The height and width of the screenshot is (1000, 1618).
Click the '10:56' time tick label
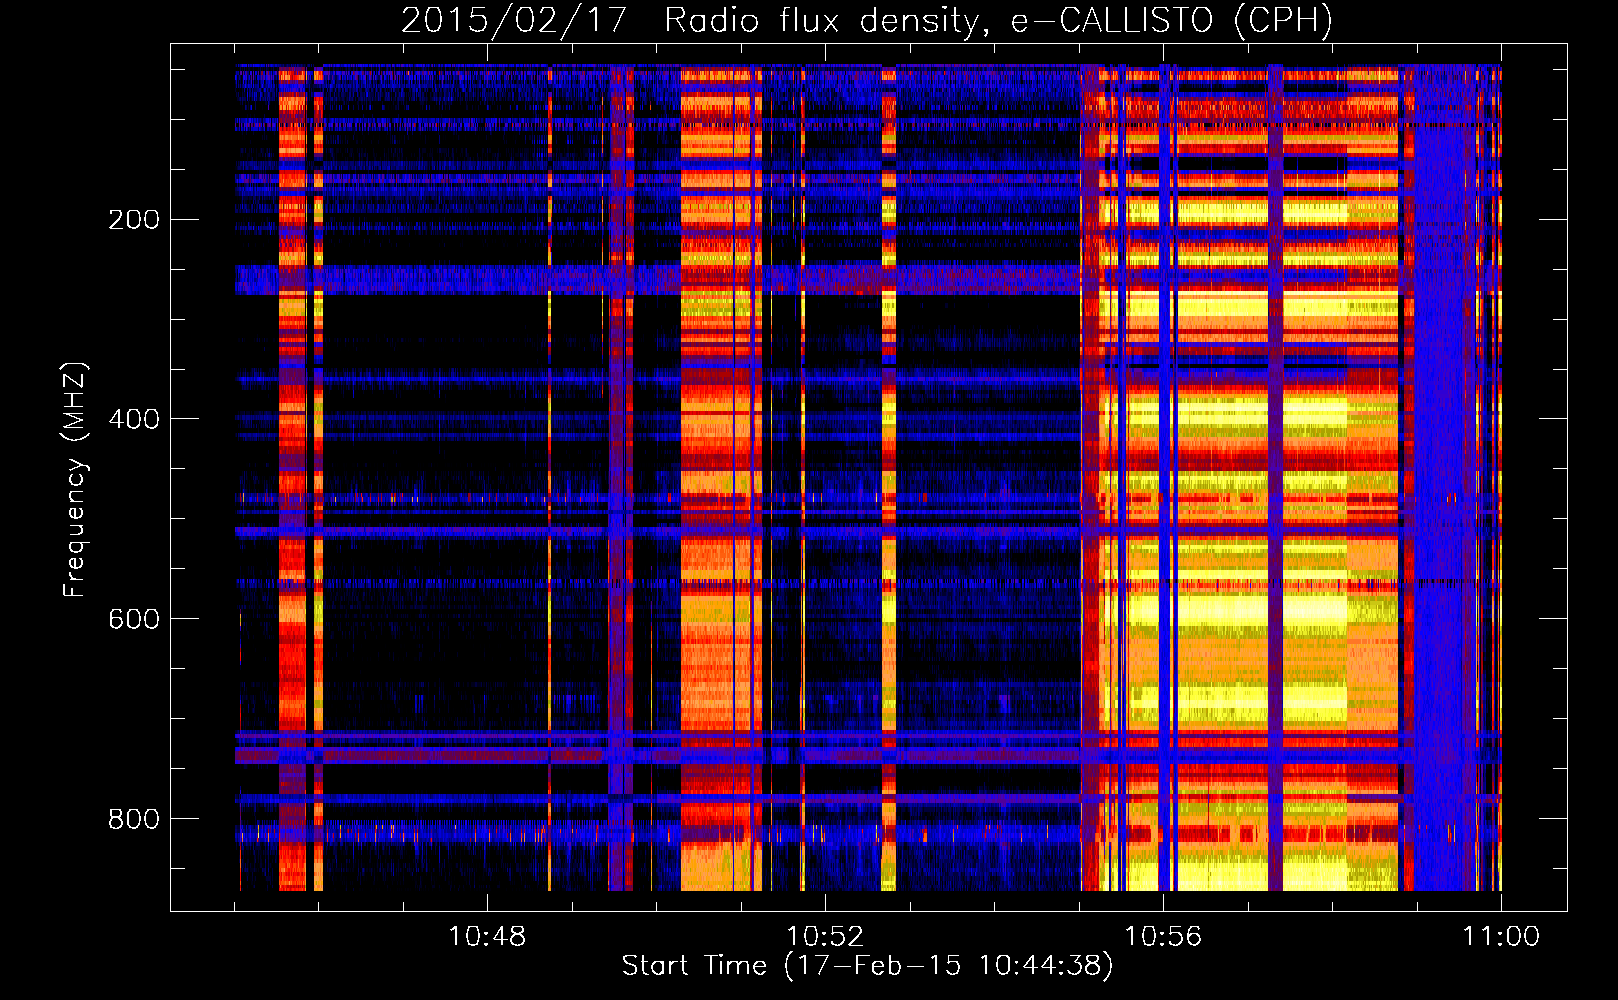pos(1163,937)
